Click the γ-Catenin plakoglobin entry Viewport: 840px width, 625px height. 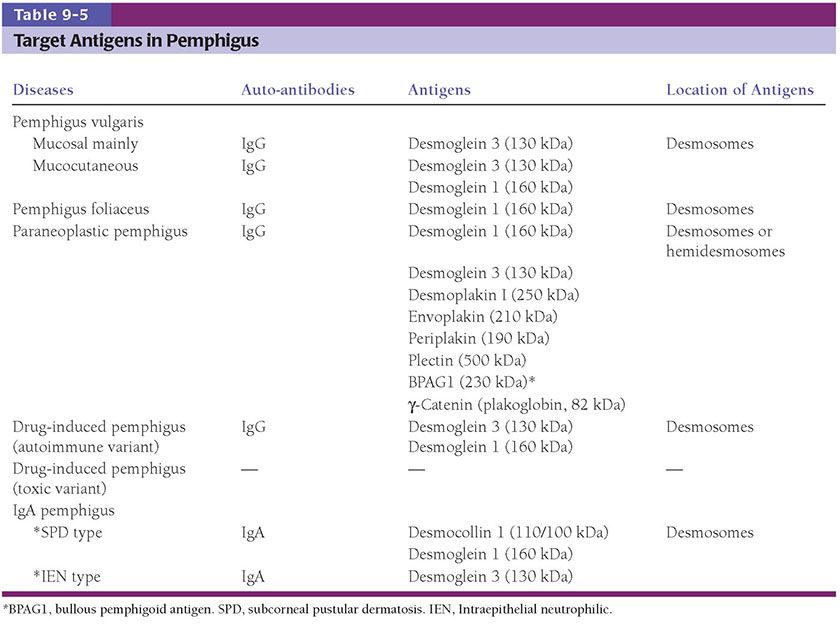516,404
